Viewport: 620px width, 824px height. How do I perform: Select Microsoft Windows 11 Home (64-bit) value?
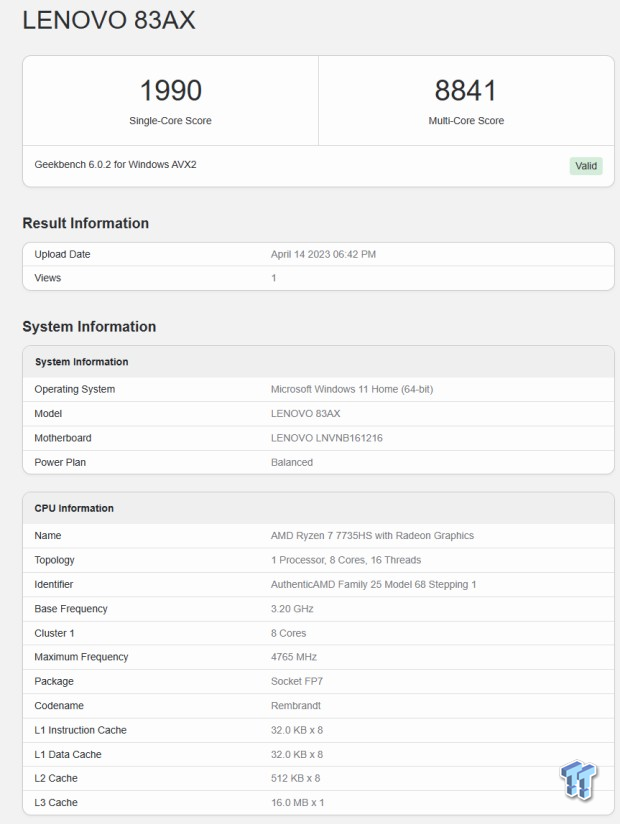tap(352, 389)
